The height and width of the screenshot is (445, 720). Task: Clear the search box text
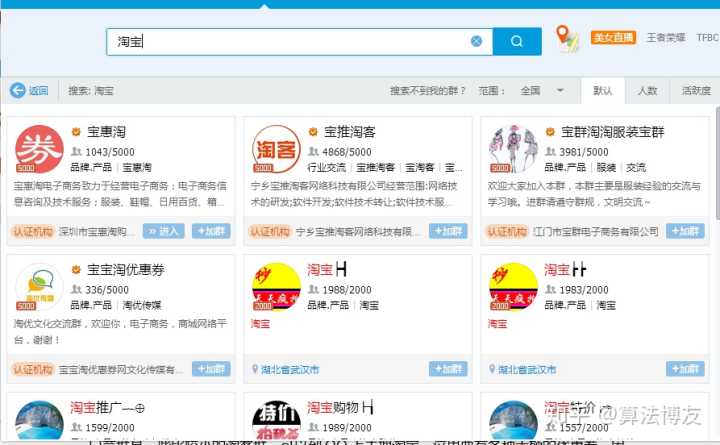click(x=476, y=41)
